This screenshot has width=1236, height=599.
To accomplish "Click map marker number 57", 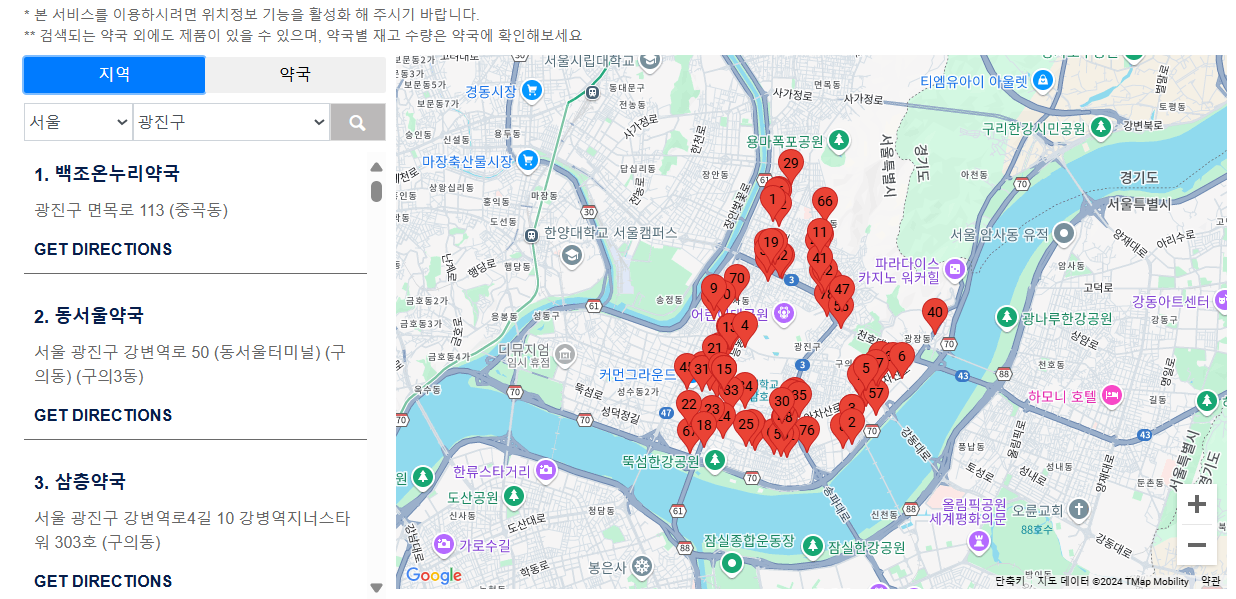I will [x=876, y=396].
